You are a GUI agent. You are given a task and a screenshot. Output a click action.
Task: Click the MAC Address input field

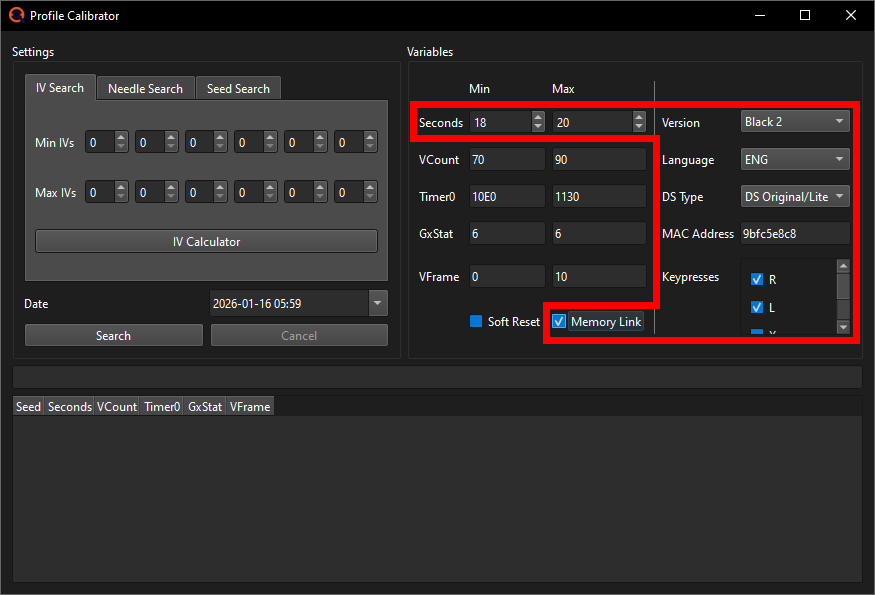click(x=795, y=233)
